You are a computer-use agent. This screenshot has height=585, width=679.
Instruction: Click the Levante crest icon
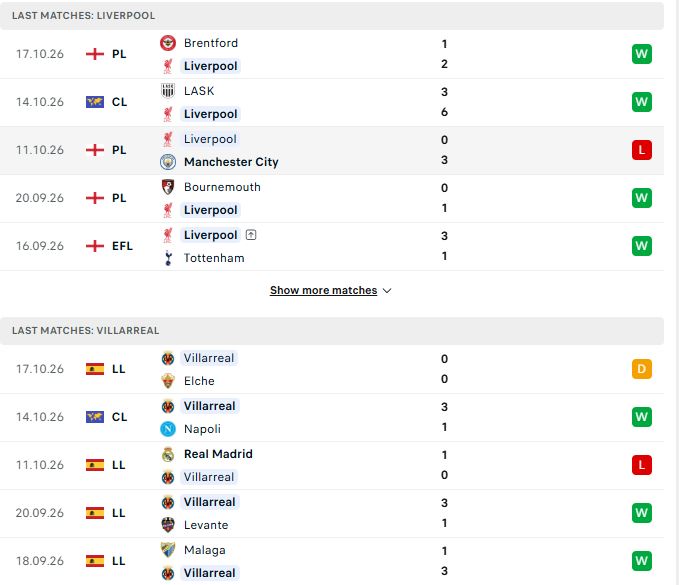point(168,525)
